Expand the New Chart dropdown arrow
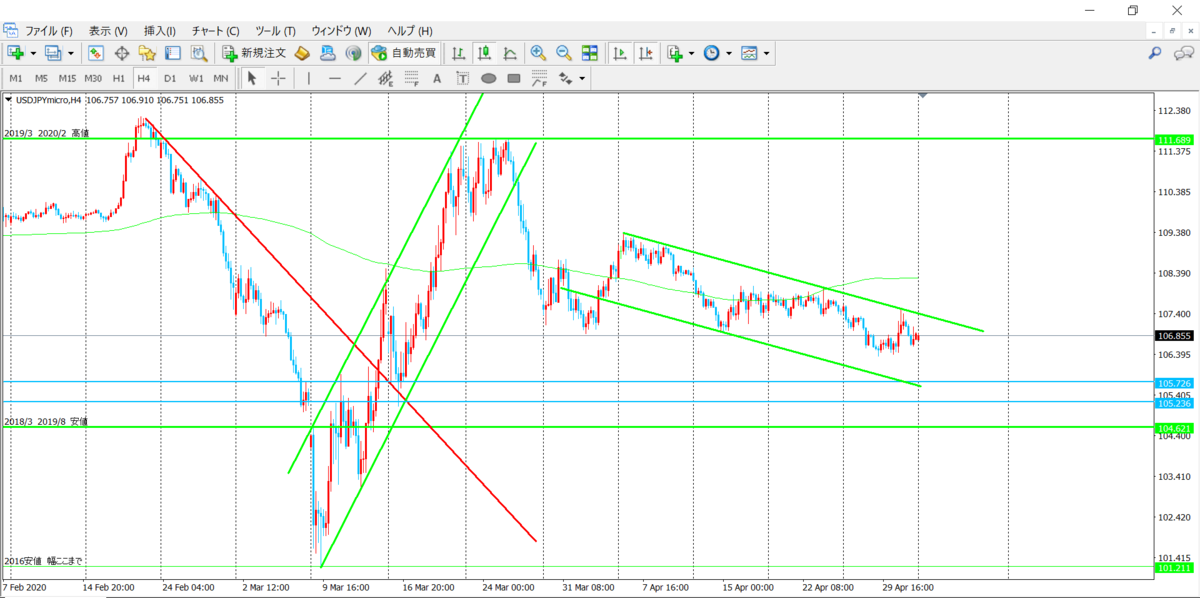This screenshot has height=598, width=1200. pyautogui.click(x=33, y=53)
